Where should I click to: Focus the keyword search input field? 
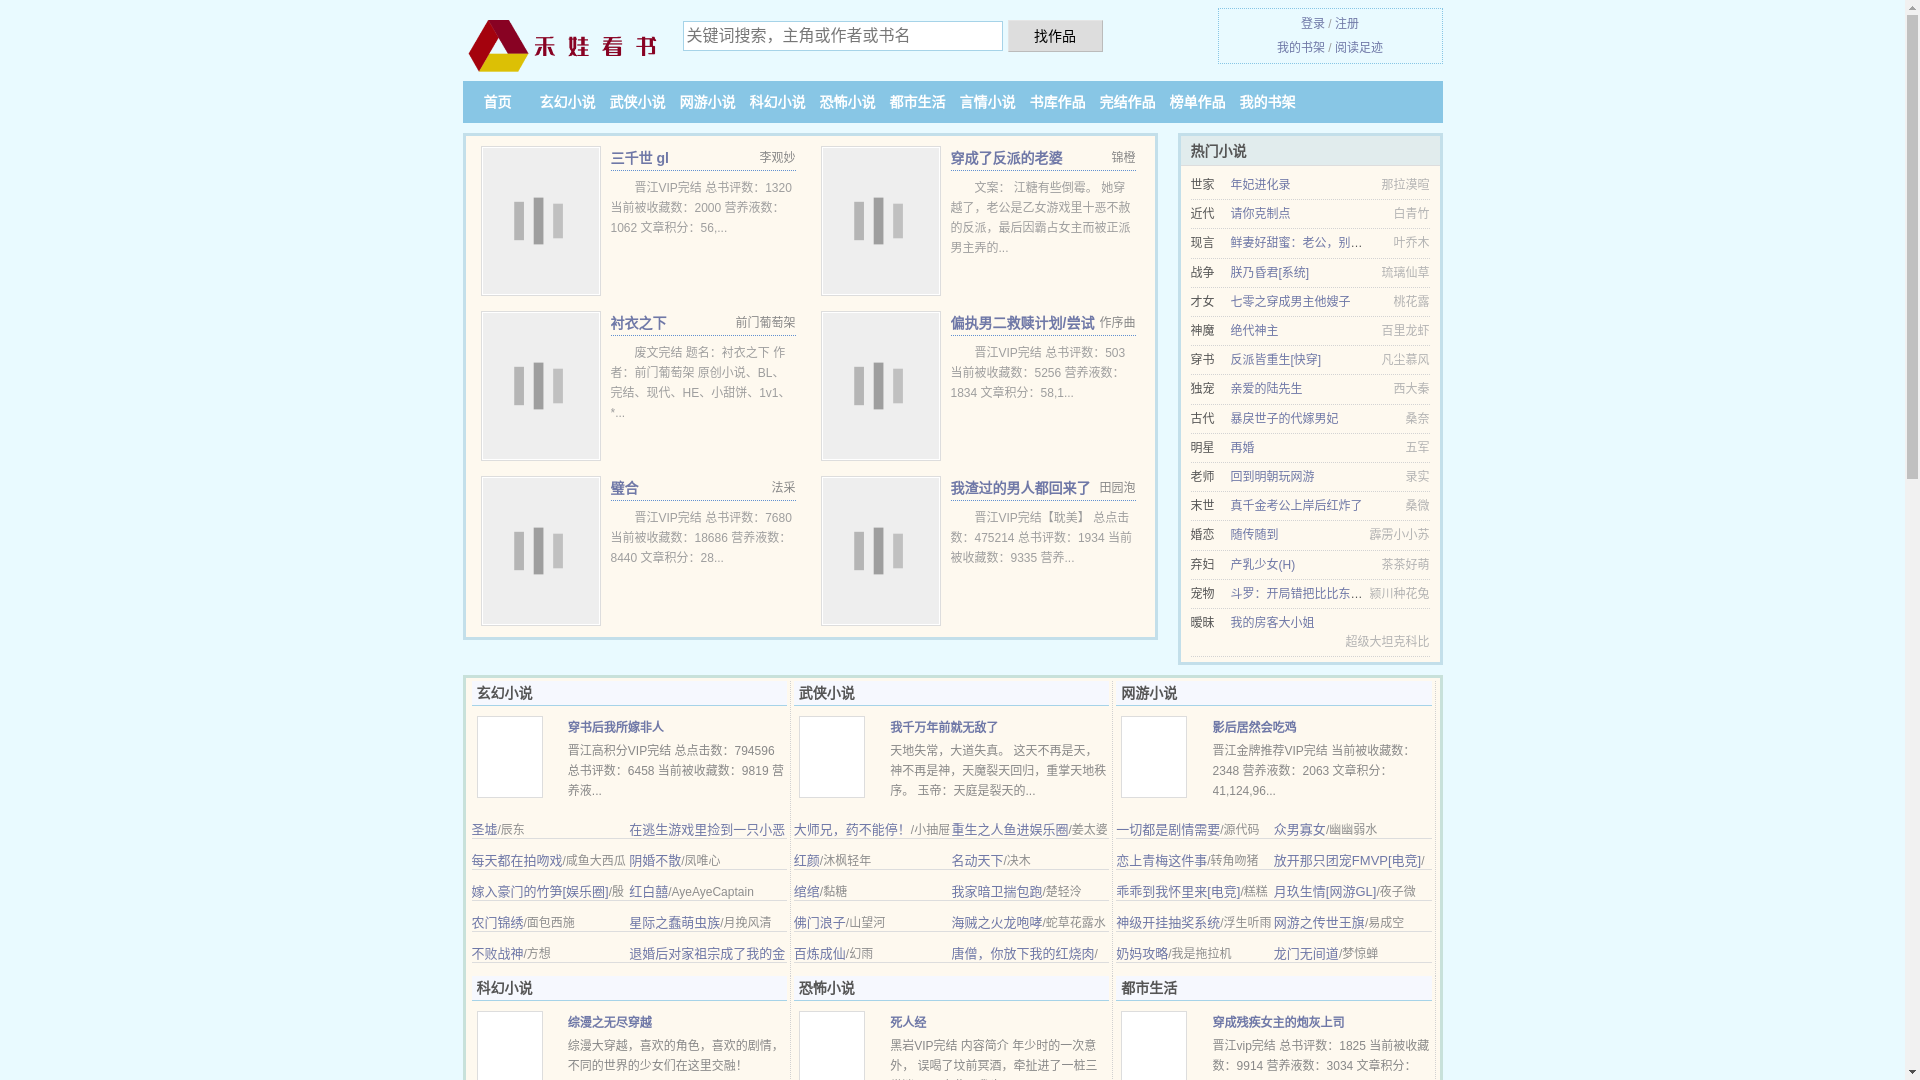[842, 36]
